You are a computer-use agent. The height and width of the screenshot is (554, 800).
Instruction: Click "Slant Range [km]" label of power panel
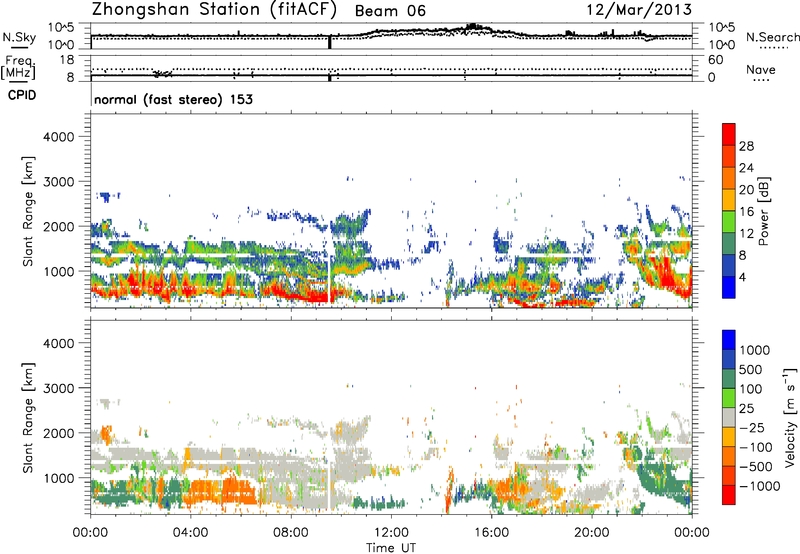(28, 211)
